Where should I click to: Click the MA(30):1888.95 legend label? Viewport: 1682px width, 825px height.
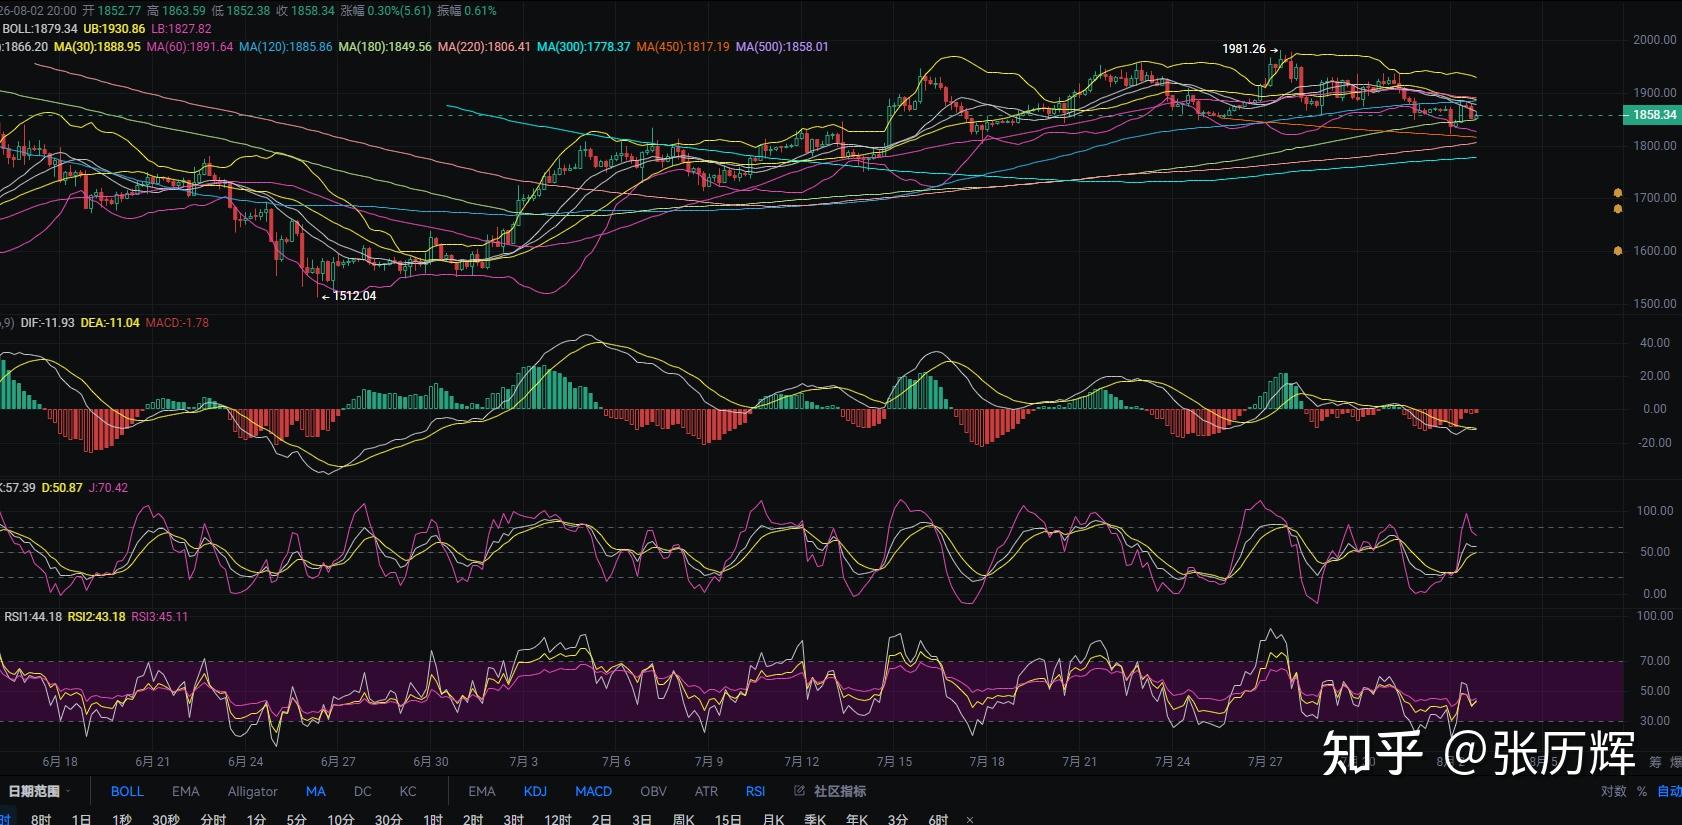point(97,47)
